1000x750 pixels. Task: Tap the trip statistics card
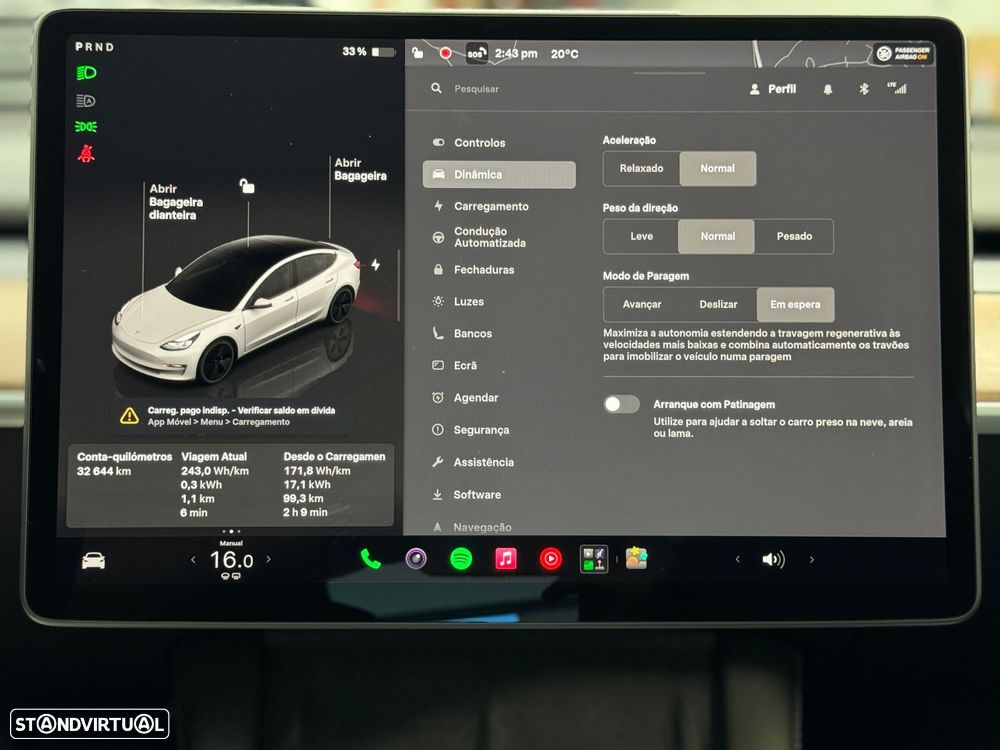tap(230, 485)
